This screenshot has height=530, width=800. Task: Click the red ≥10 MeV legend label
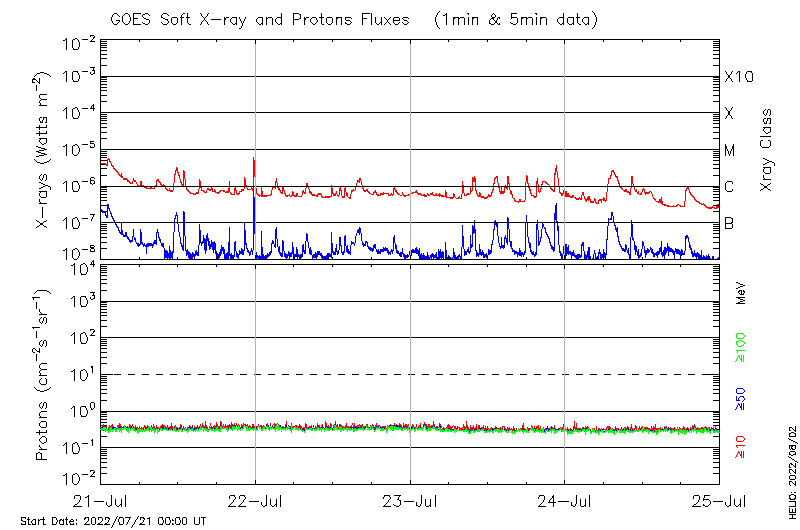pyautogui.click(x=741, y=447)
